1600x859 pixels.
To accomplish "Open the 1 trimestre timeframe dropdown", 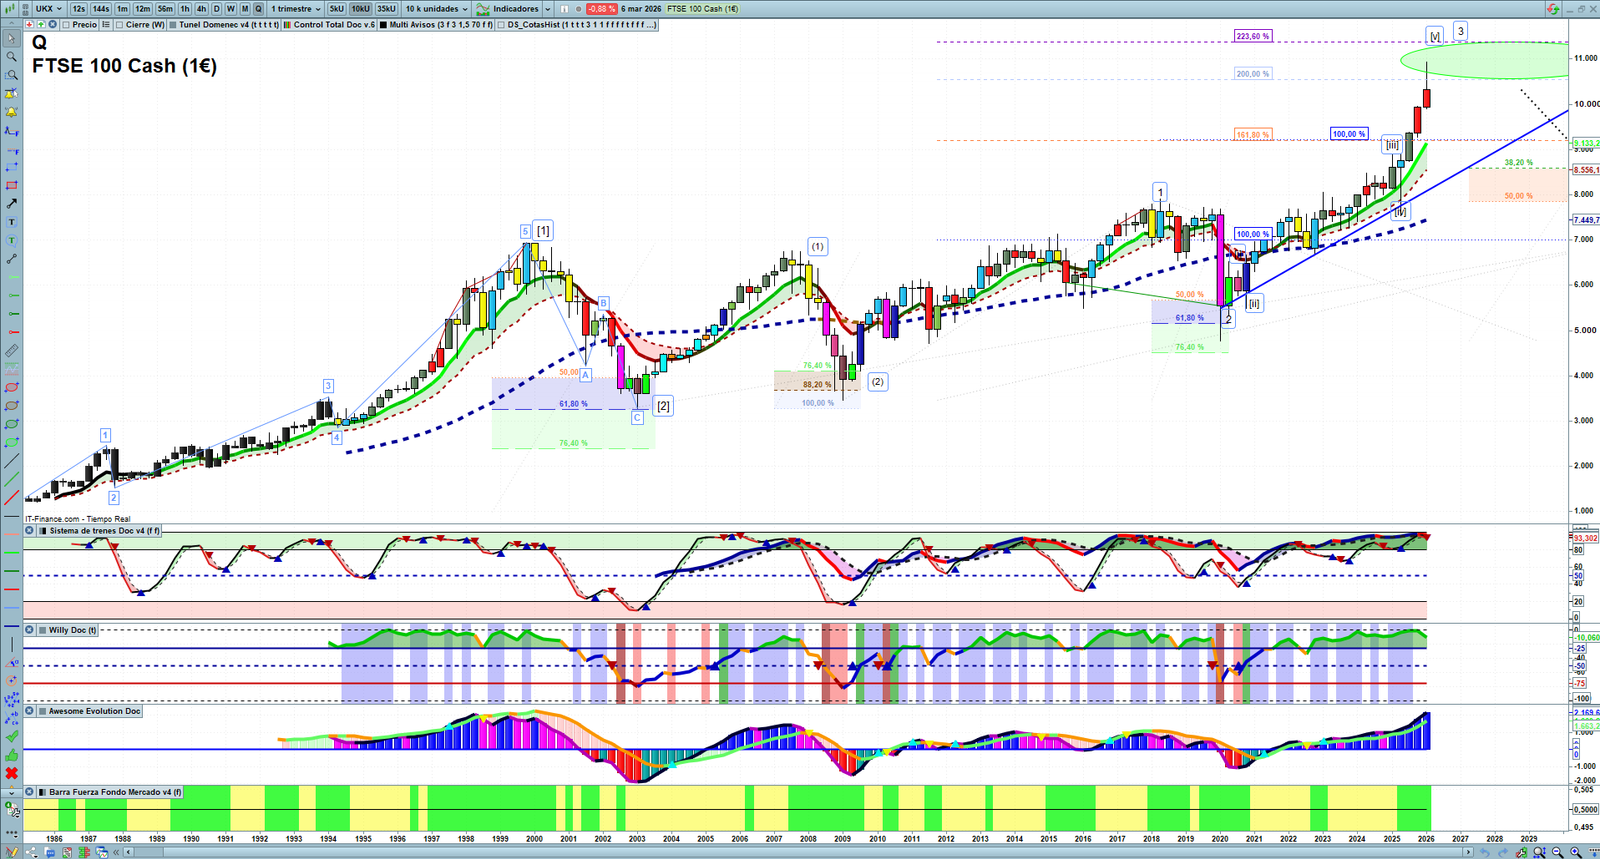I will coord(296,9).
